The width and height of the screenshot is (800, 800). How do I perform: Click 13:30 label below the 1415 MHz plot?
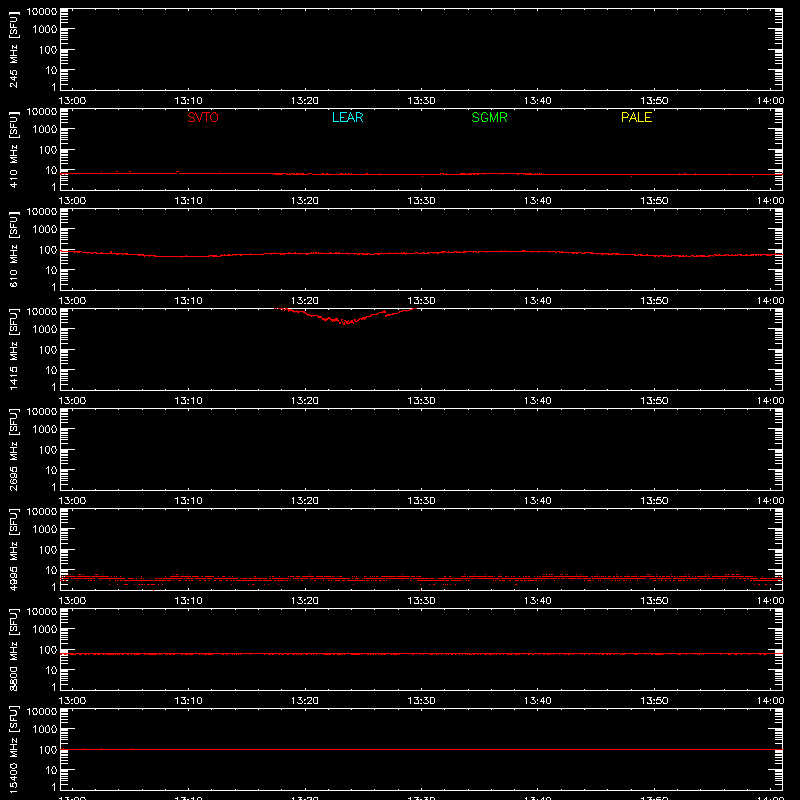point(421,401)
